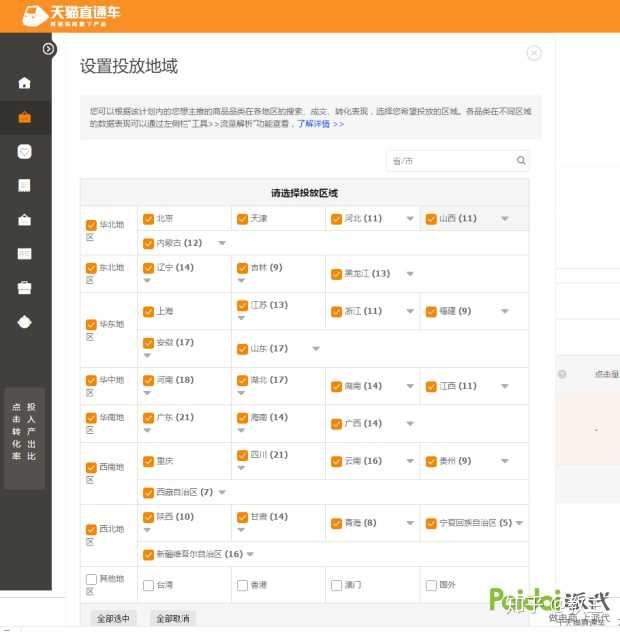620x632 pixels.
Task: Expand the 山东 (17) city list
Action: click(x=316, y=349)
